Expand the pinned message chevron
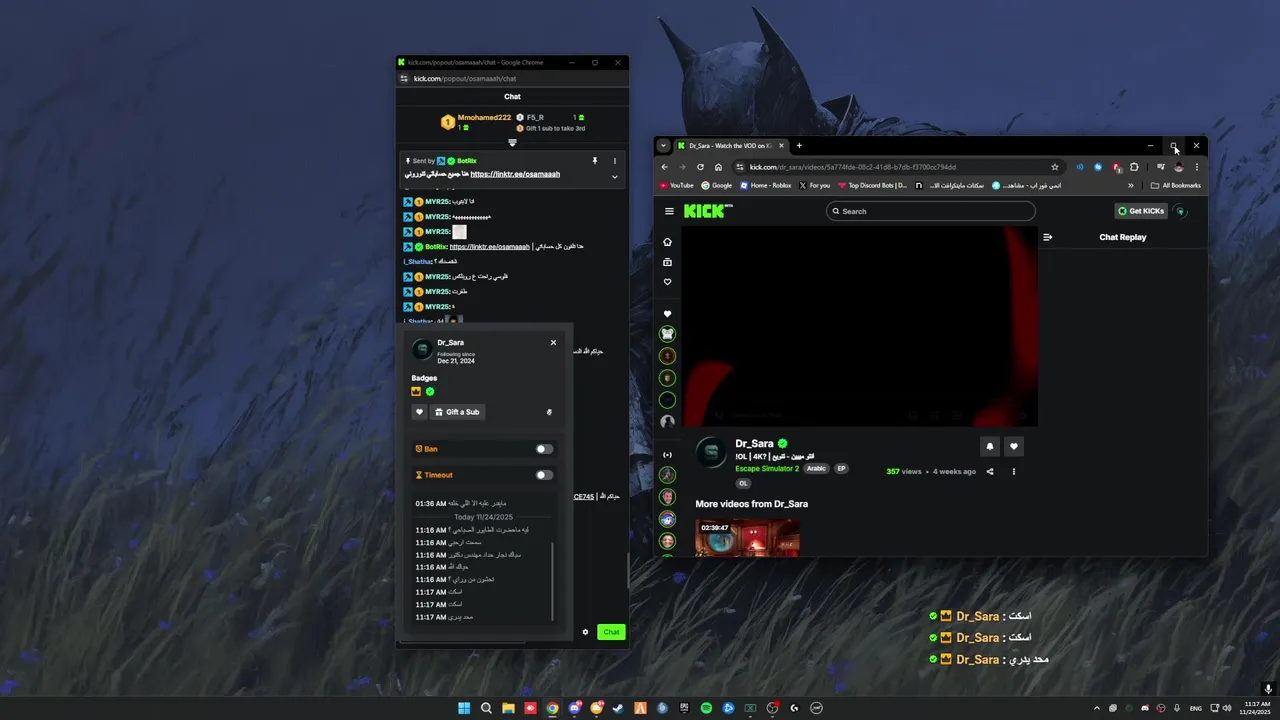 pyautogui.click(x=615, y=177)
